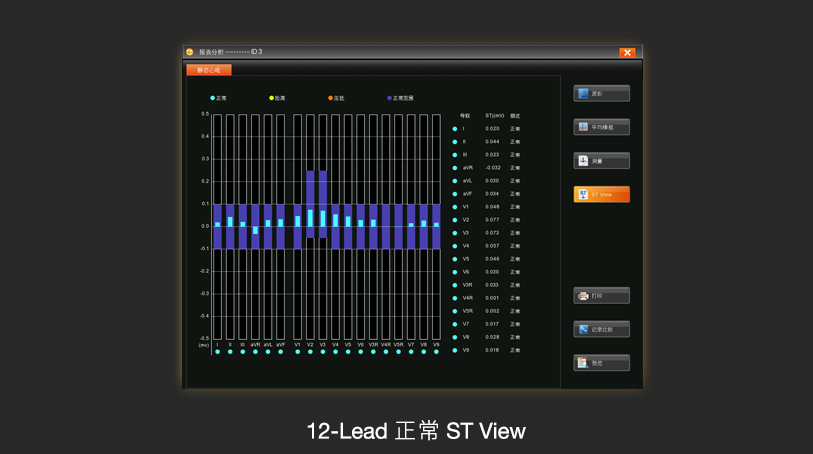Viewport: 813px width, 454px height.
Task: Click the table status dot for lead aVR
Action: [x=455, y=168]
